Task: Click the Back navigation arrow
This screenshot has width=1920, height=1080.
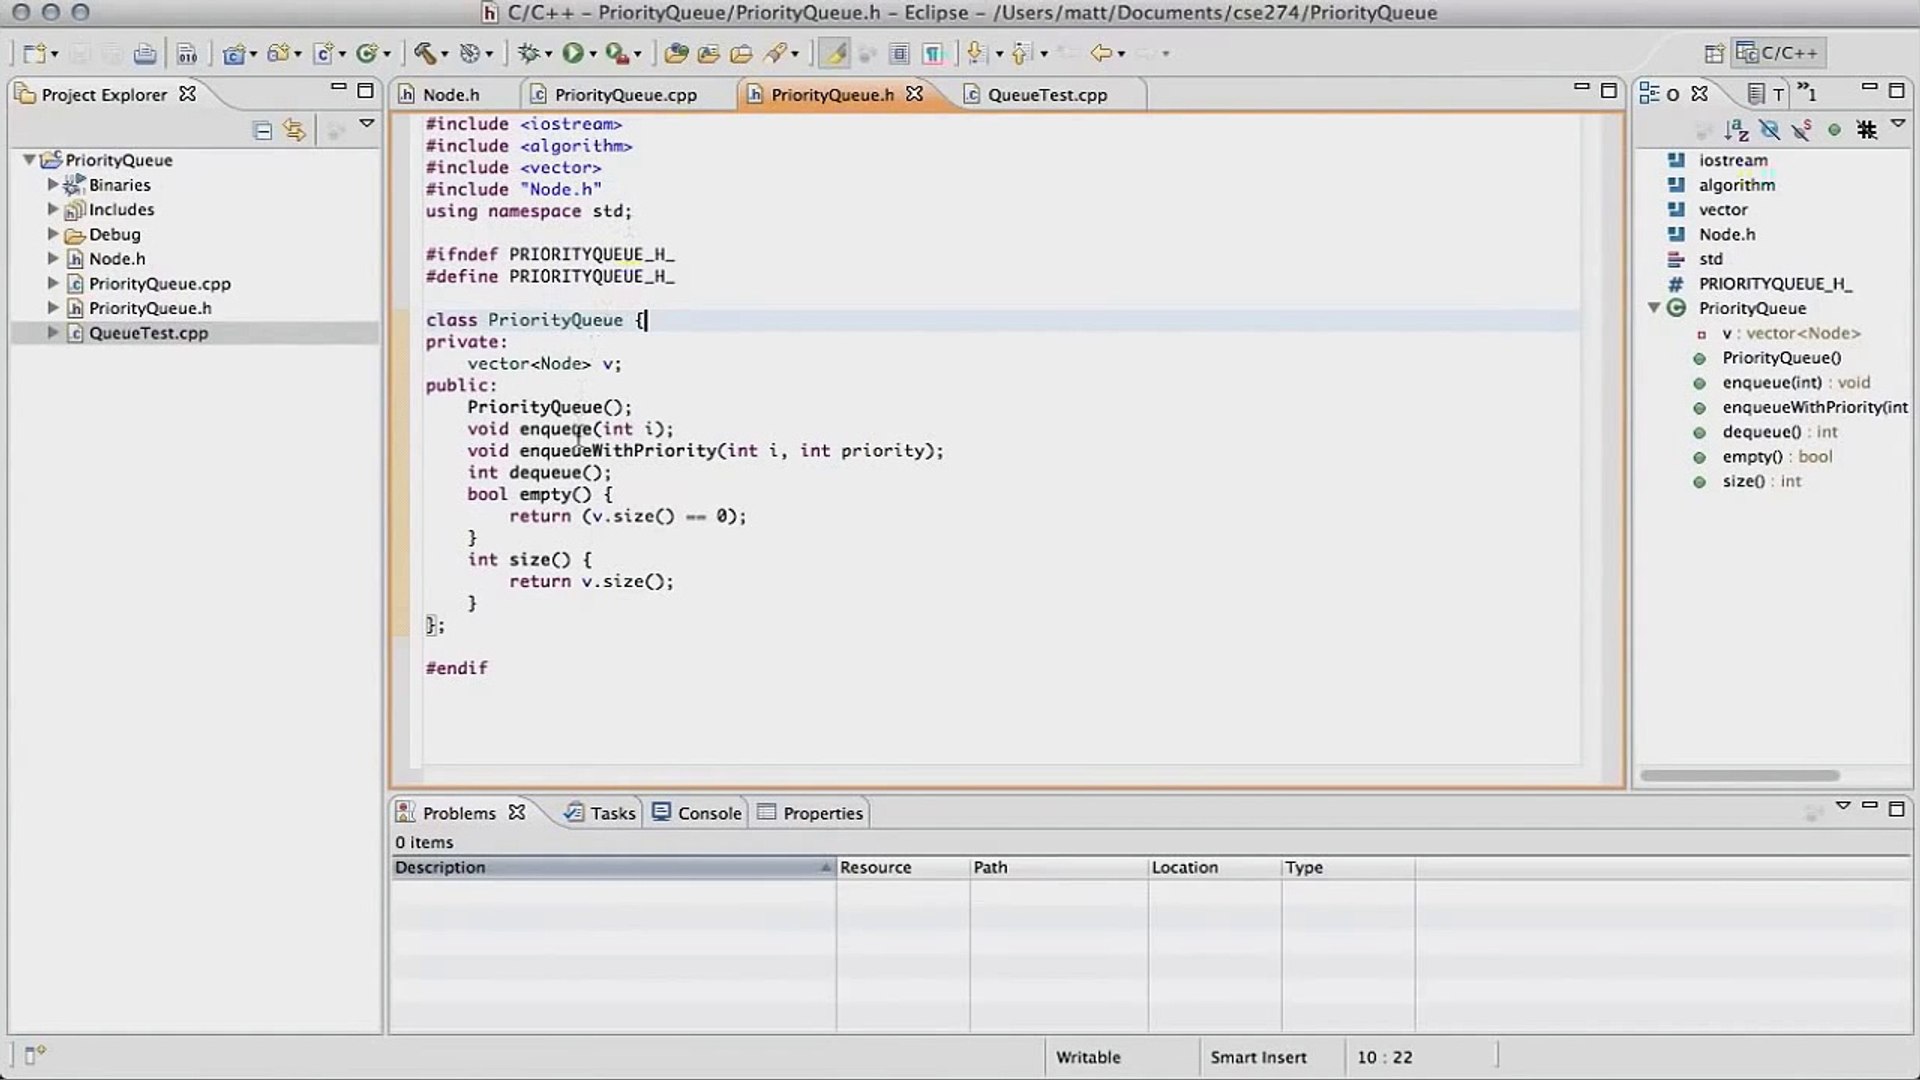Action: click(x=1101, y=53)
